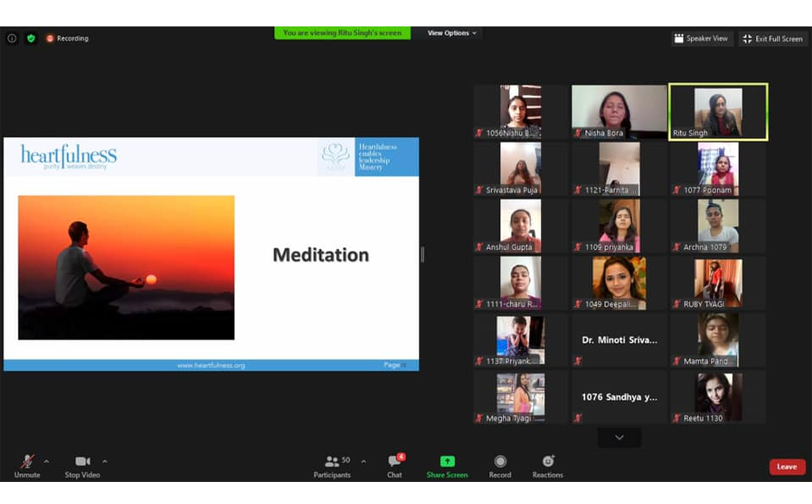Click the green Share Screen icon
Image resolution: width=812 pixels, height=504 pixels.
(x=447, y=462)
